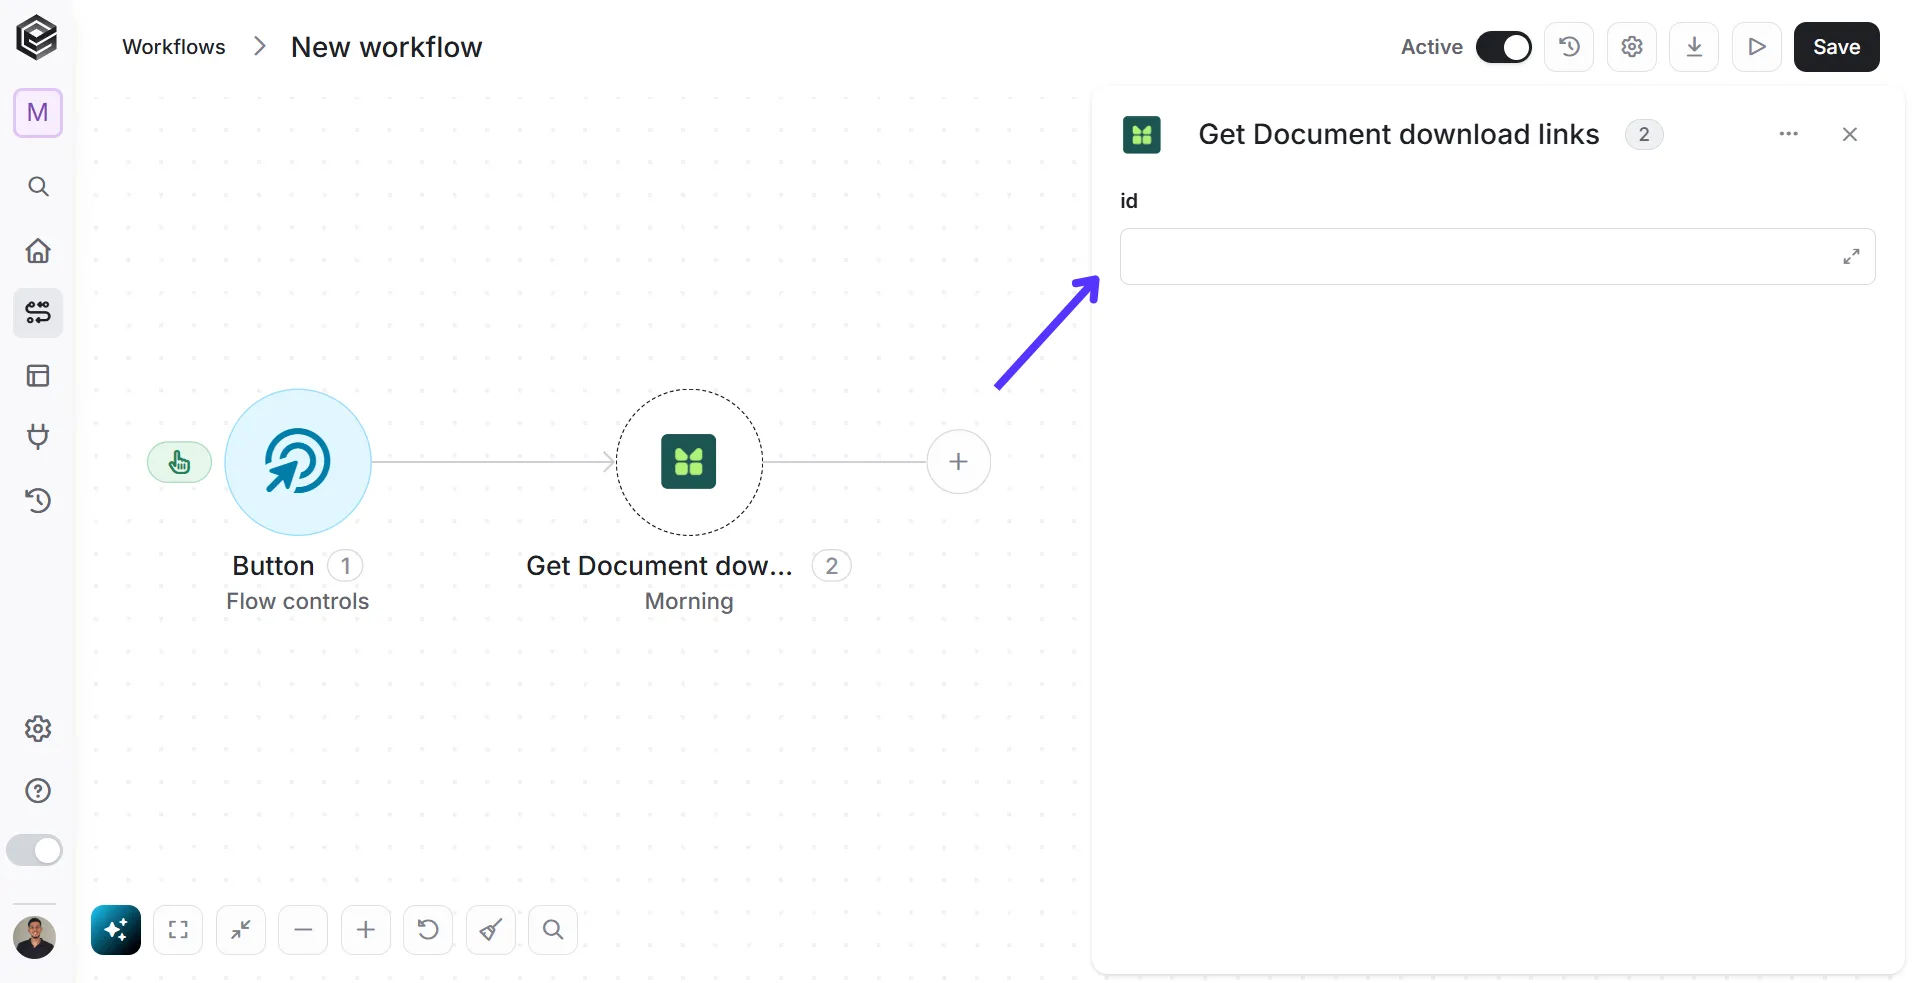This screenshot has width=1915, height=983.
Task: Click the panel's Morning app icon
Action: 1142,134
